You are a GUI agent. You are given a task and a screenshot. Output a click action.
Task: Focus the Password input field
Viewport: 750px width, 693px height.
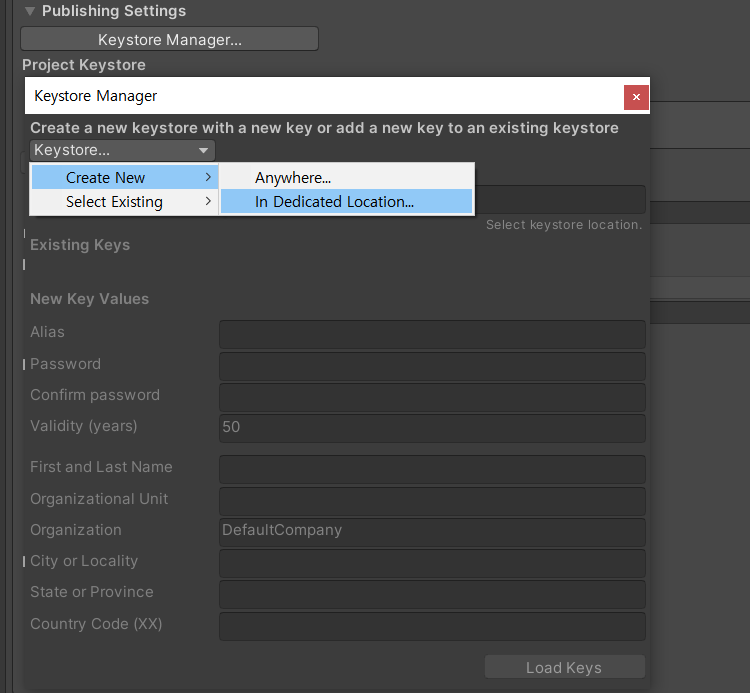(432, 366)
